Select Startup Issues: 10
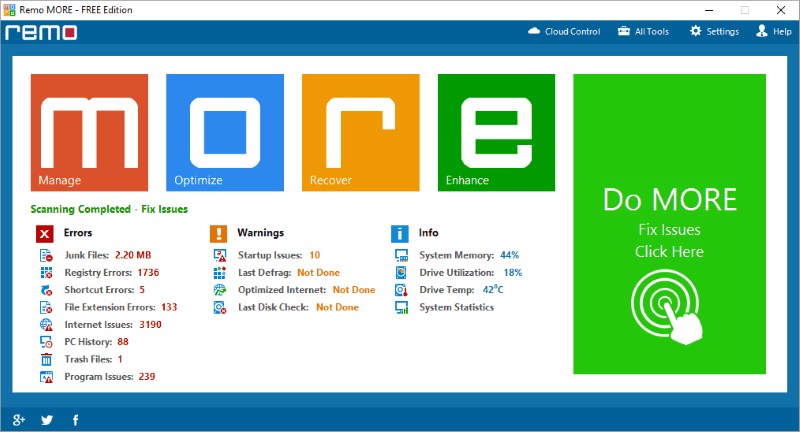800x432 pixels. click(279, 255)
